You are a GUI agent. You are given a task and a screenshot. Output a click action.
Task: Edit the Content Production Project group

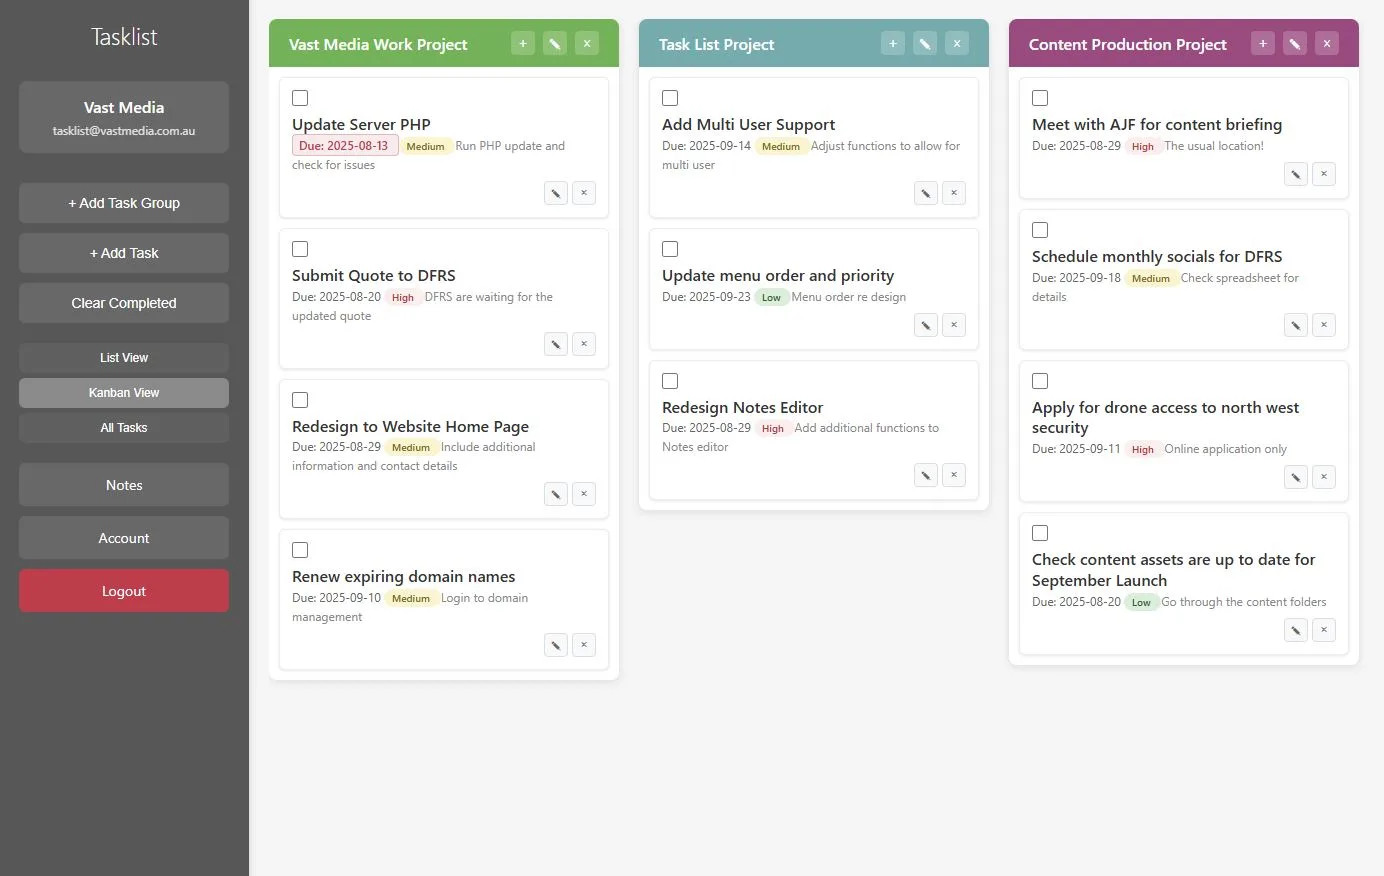click(1295, 43)
